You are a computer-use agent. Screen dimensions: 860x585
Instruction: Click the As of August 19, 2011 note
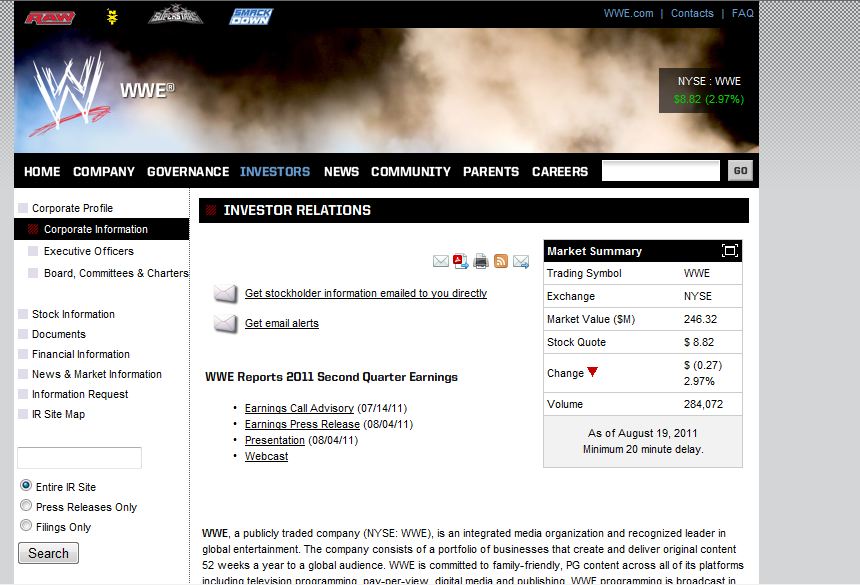[643, 433]
